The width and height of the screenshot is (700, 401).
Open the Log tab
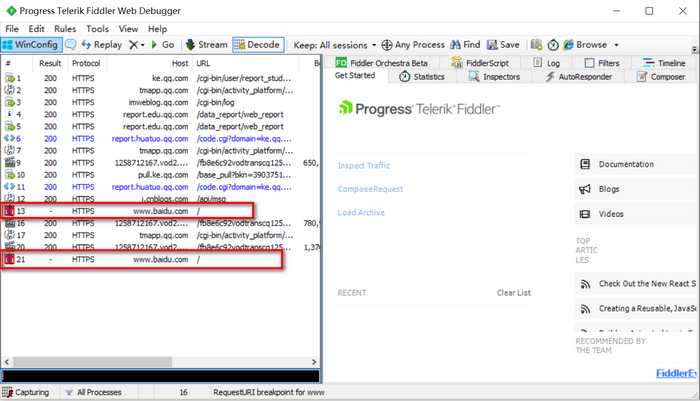coord(547,63)
